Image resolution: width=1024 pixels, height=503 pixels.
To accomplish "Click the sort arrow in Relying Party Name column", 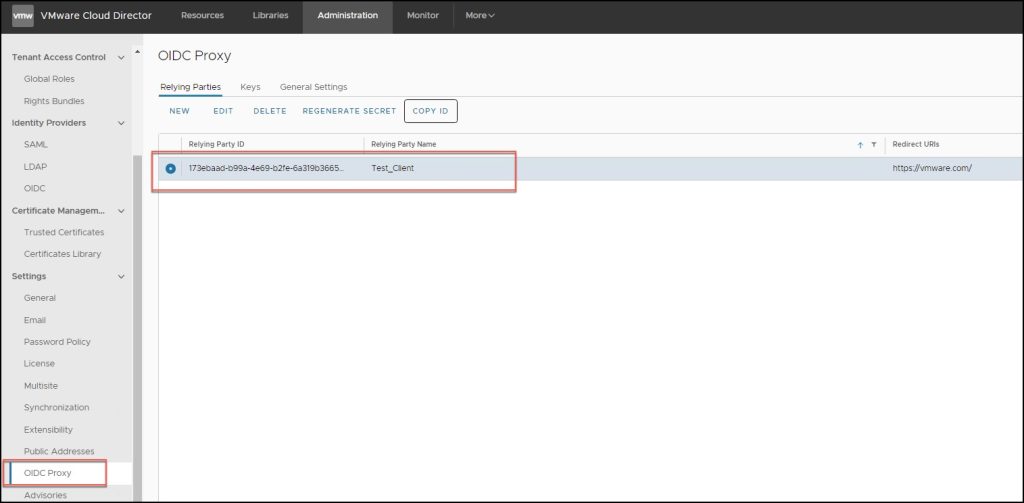I will (860, 145).
